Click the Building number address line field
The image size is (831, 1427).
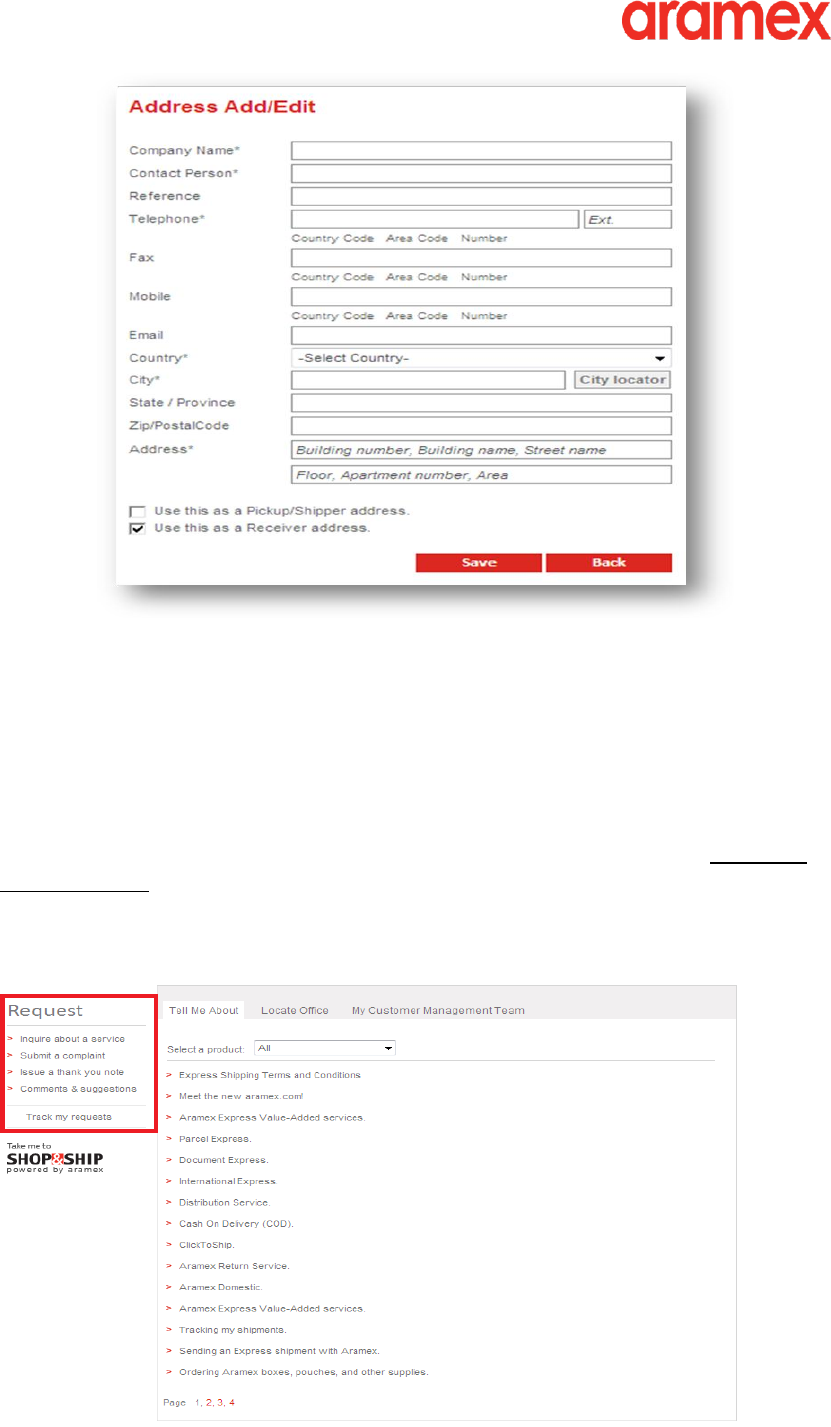click(x=481, y=450)
